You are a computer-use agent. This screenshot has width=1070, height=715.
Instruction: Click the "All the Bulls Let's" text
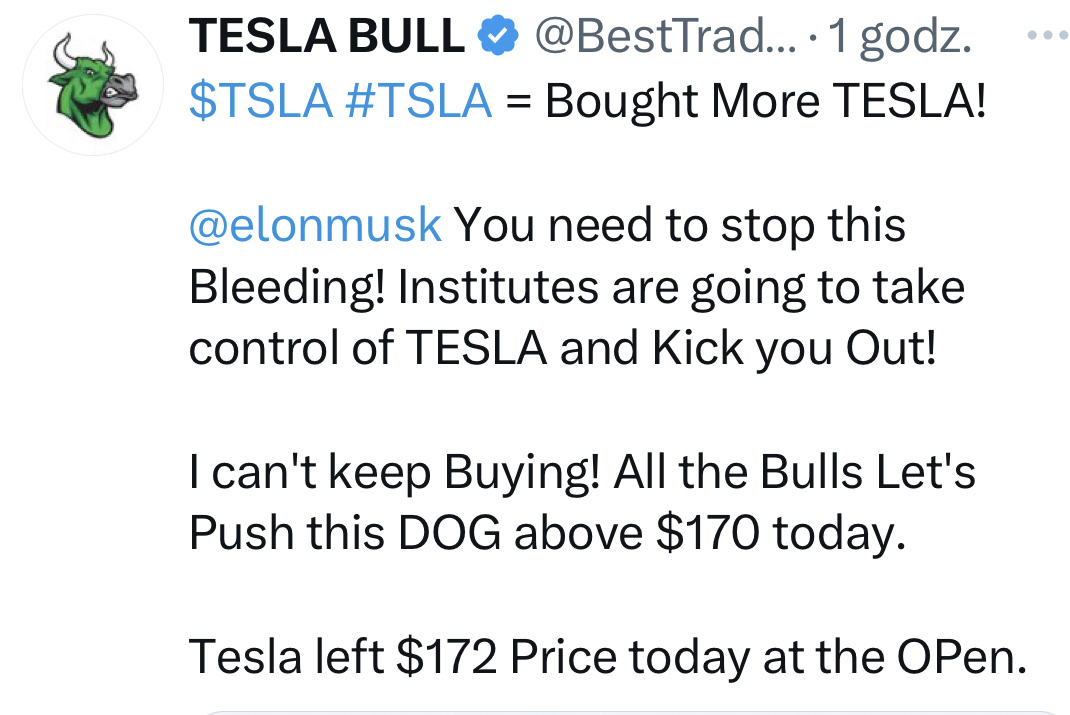[x=795, y=473]
